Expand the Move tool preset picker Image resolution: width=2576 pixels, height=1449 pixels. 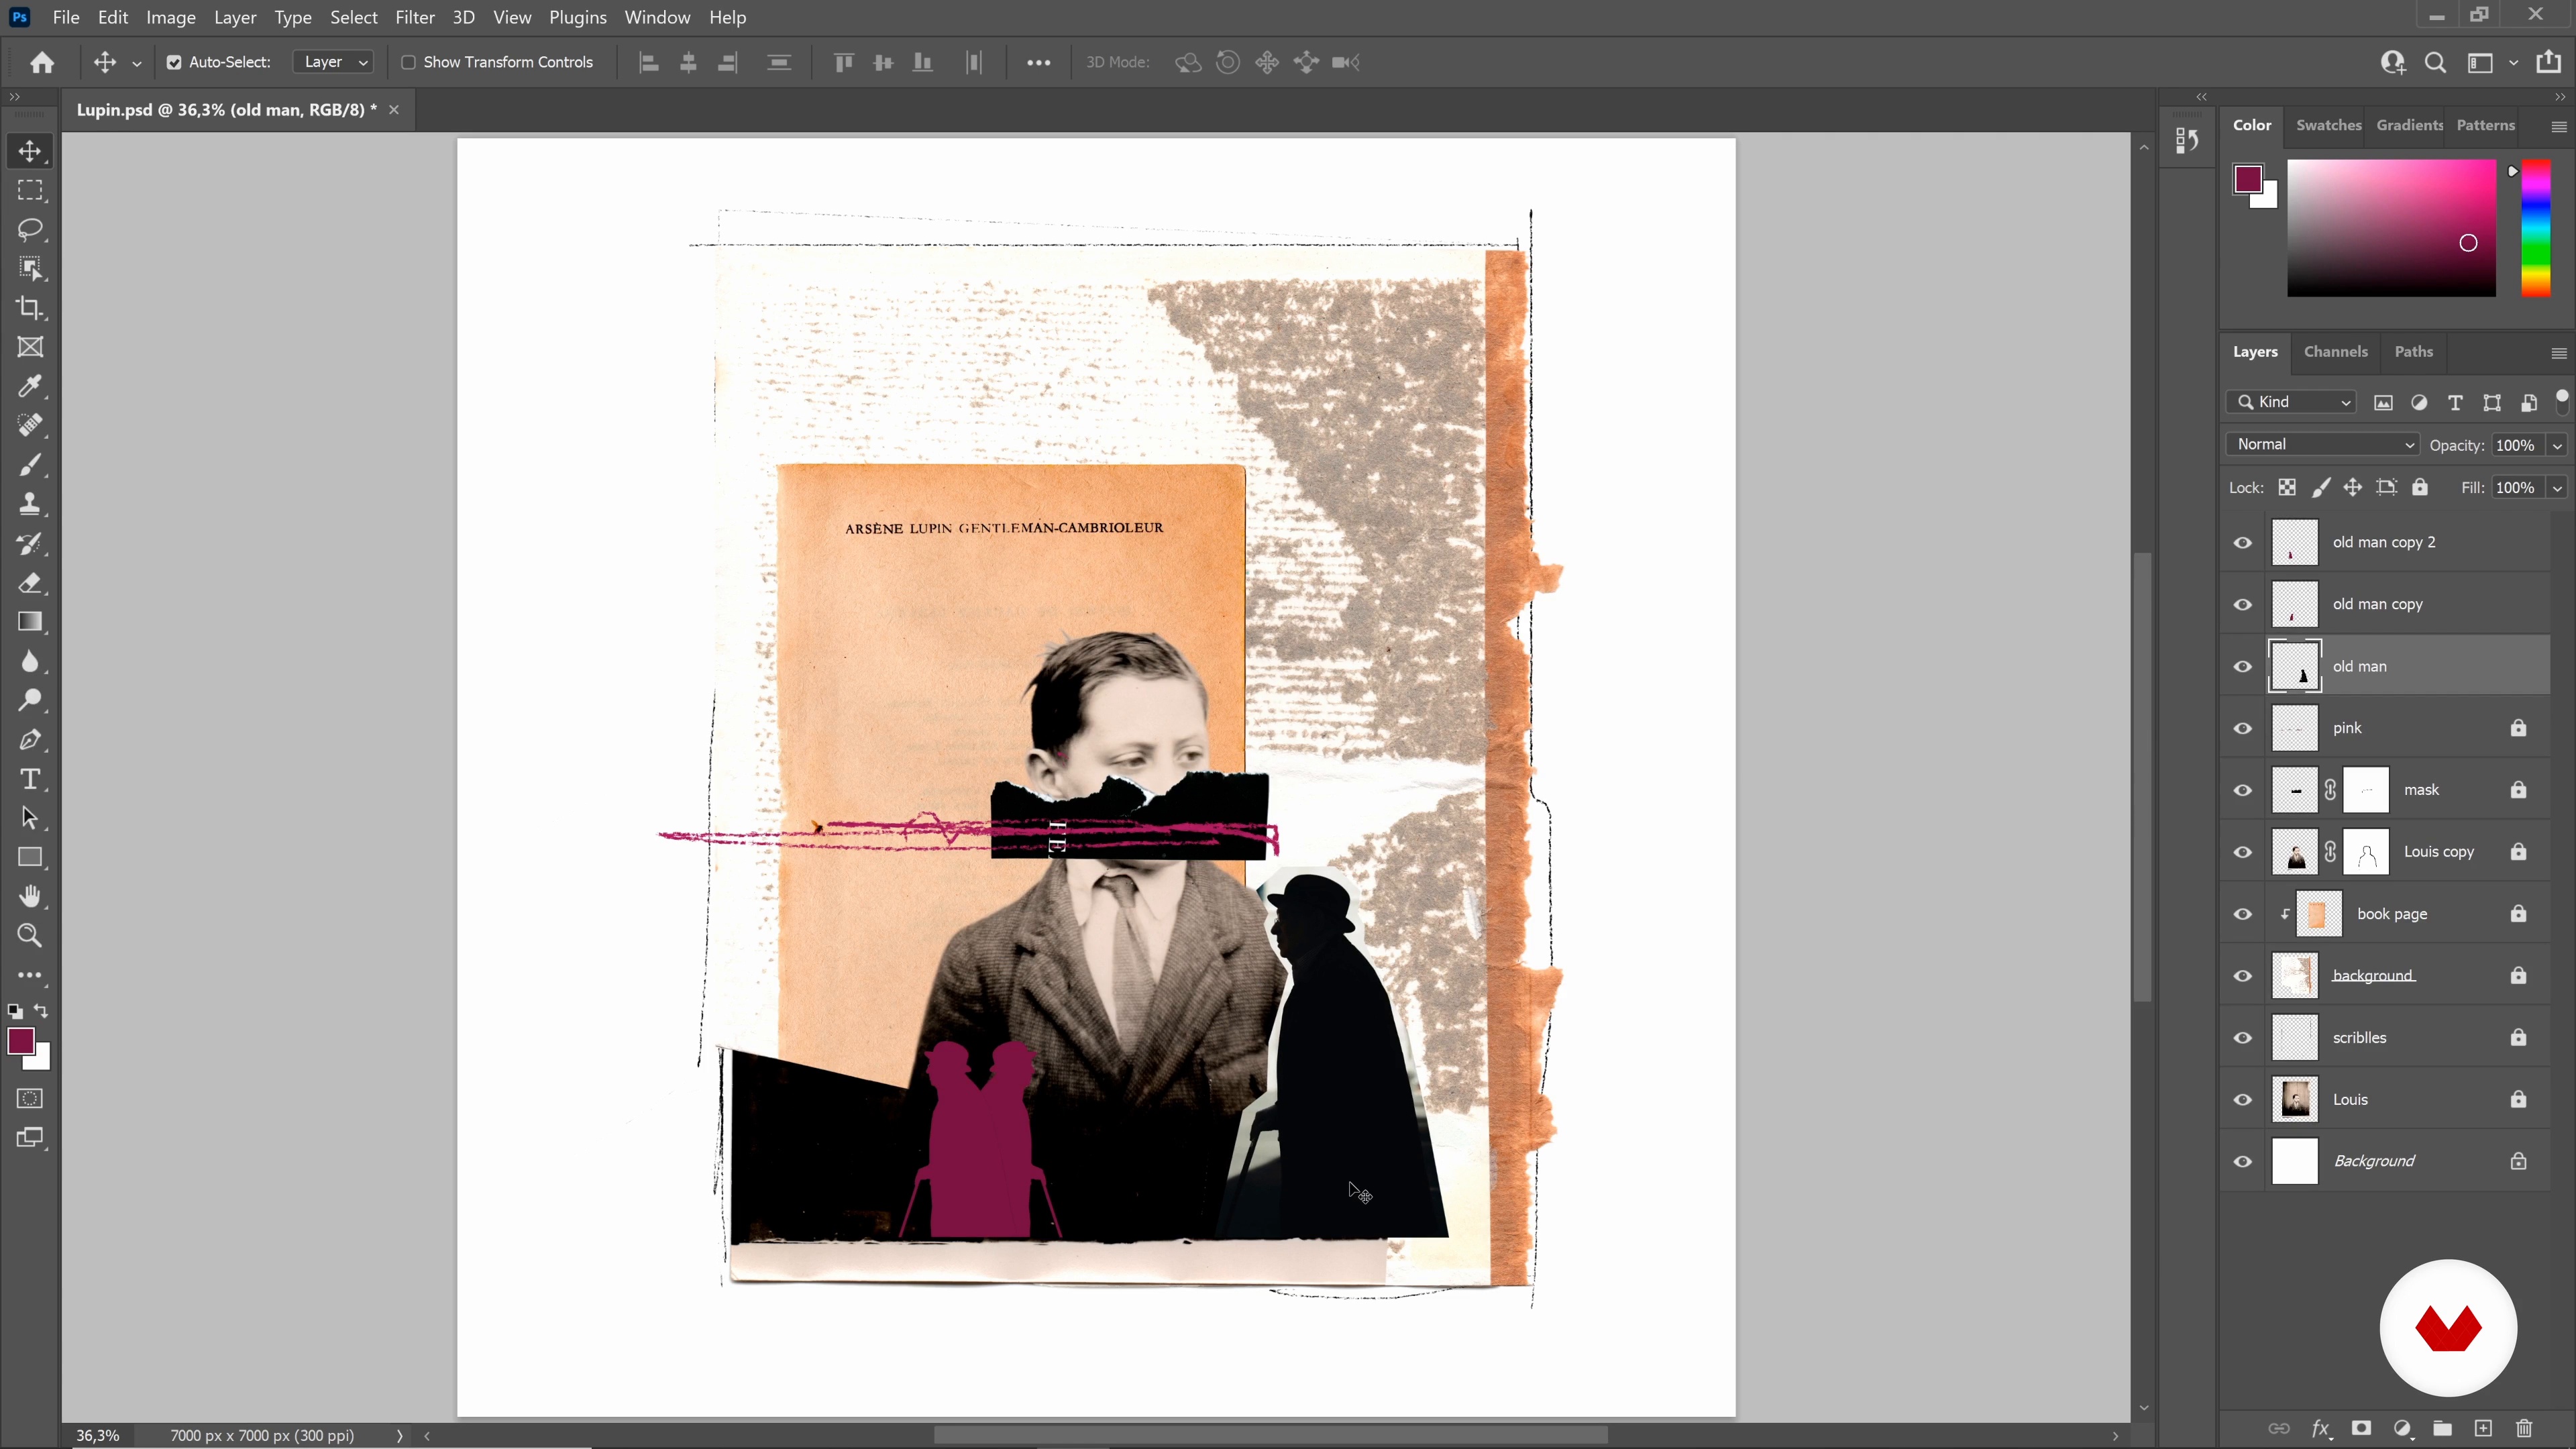pos(137,63)
